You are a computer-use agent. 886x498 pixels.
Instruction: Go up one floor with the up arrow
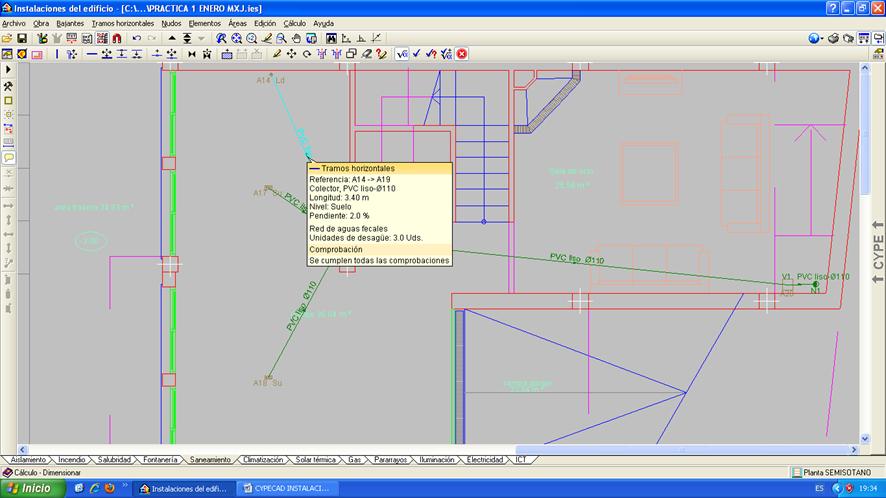[171, 38]
